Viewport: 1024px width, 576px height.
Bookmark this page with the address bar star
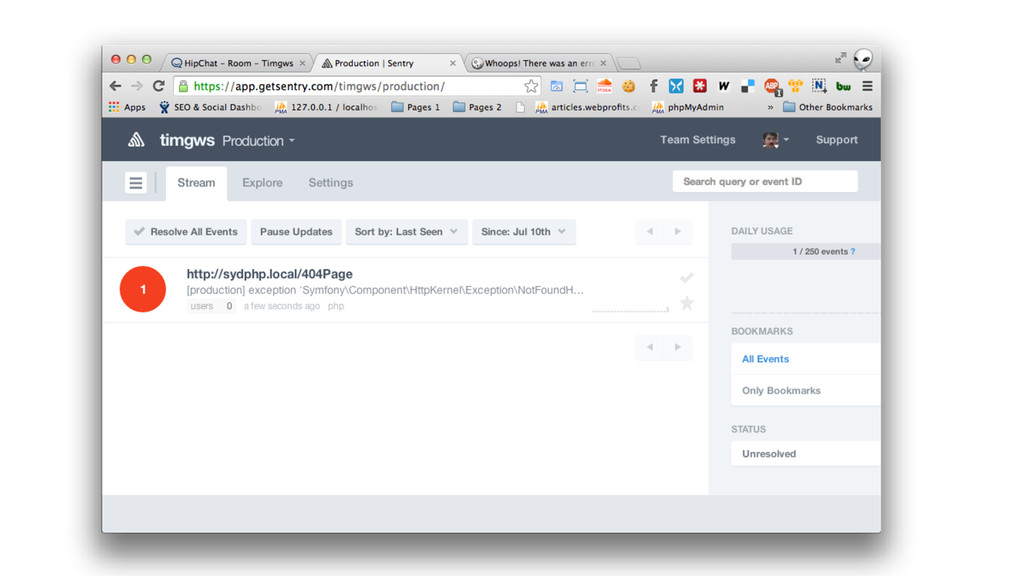point(531,86)
